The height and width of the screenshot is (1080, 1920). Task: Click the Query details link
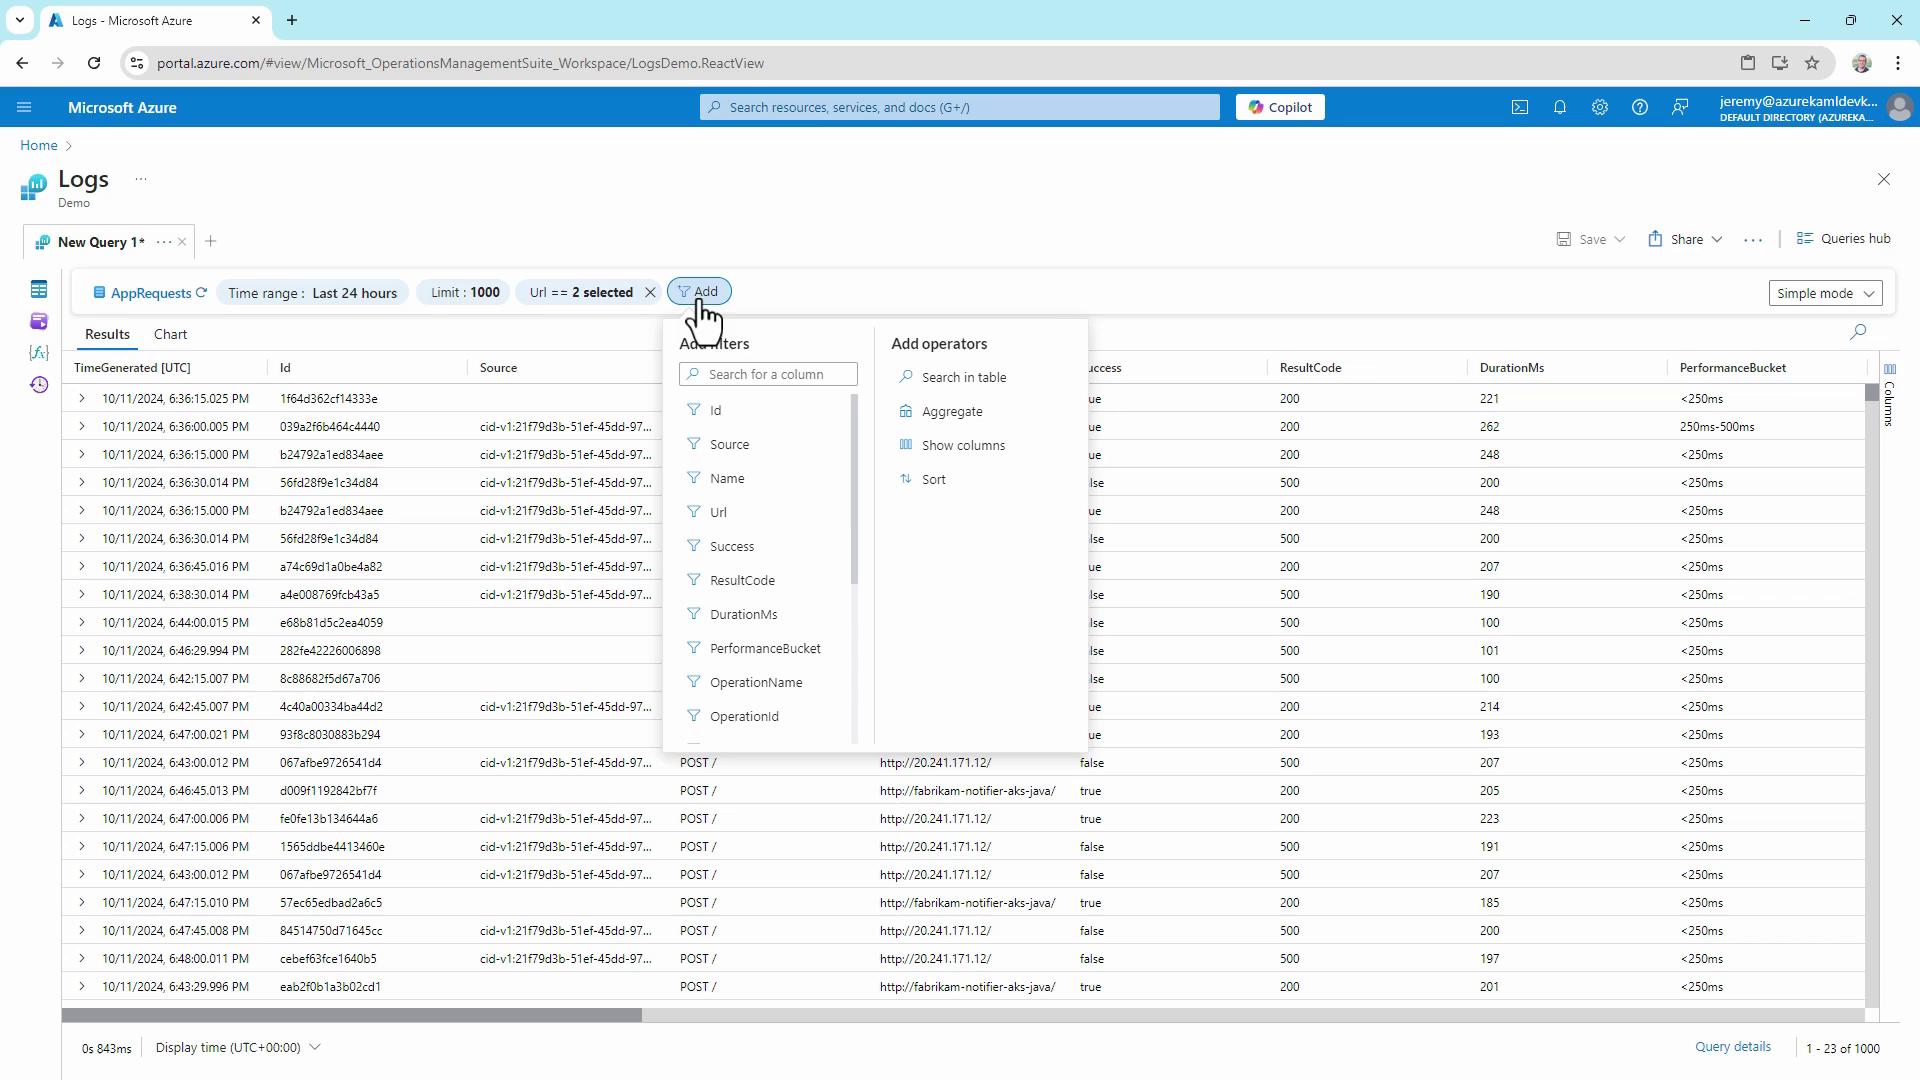tap(1732, 1046)
